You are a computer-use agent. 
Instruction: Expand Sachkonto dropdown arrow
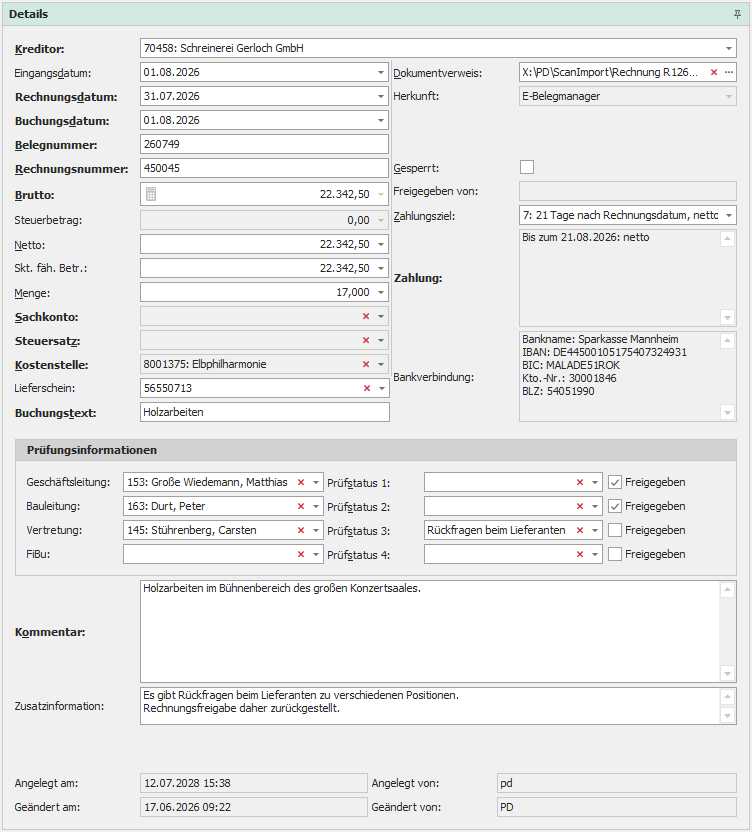381,316
